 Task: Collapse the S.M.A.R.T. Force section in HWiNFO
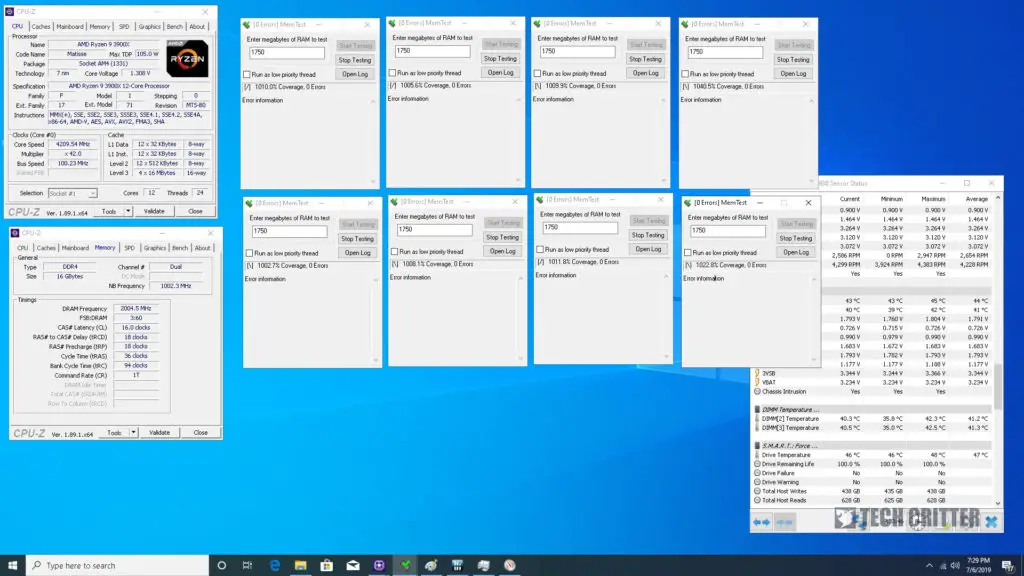[x=757, y=445]
